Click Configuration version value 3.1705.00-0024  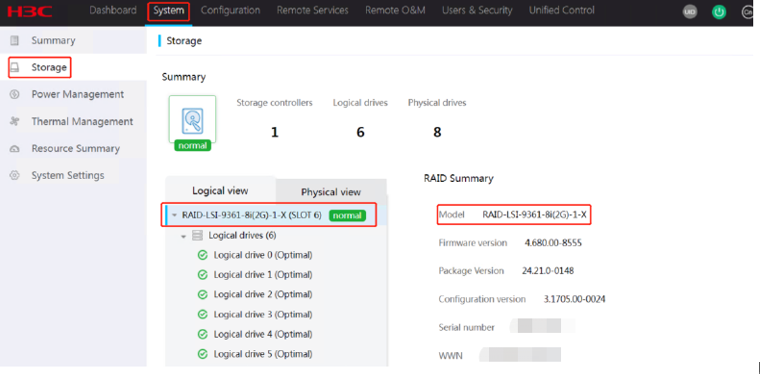coord(574,299)
